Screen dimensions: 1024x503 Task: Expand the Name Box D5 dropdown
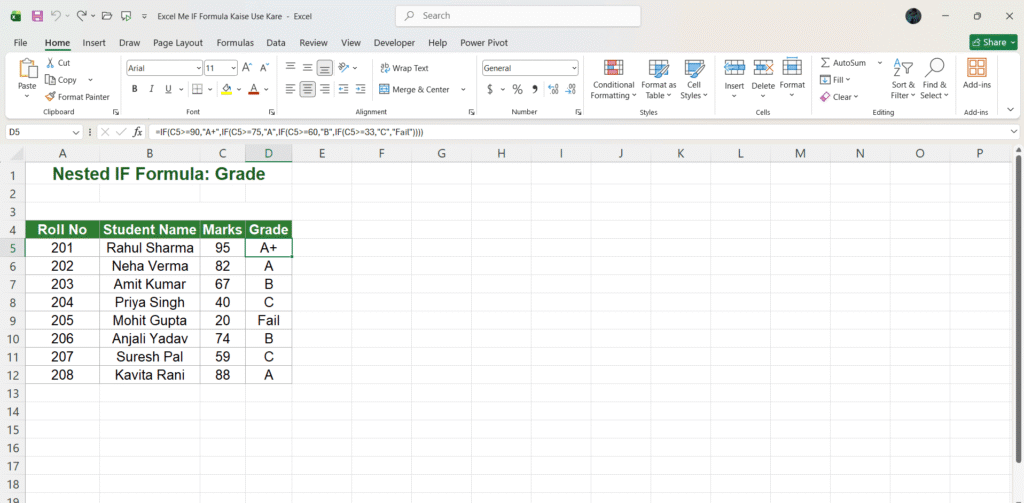(x=76, y=132)
